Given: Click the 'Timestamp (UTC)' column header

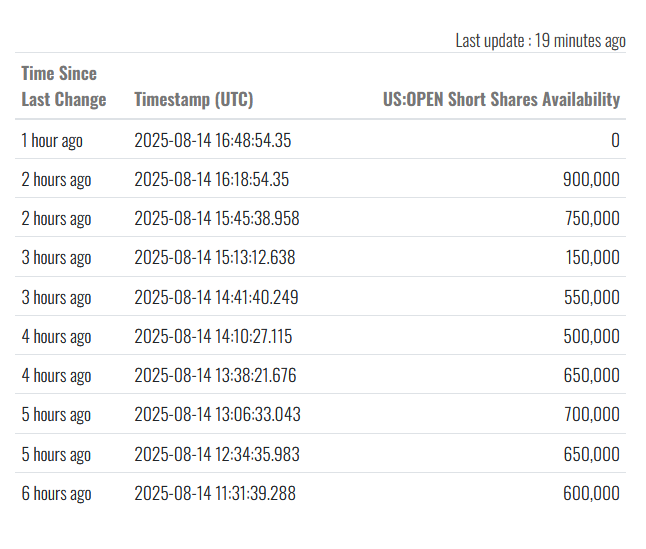Looking at the screenshot, I should (194, 99).
